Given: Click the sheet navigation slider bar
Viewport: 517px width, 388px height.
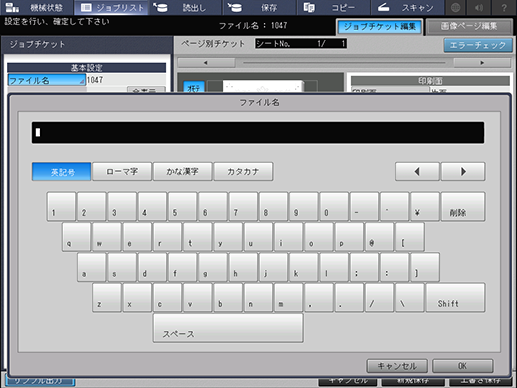Looking at the screenshot, I should tap(344, 63).
